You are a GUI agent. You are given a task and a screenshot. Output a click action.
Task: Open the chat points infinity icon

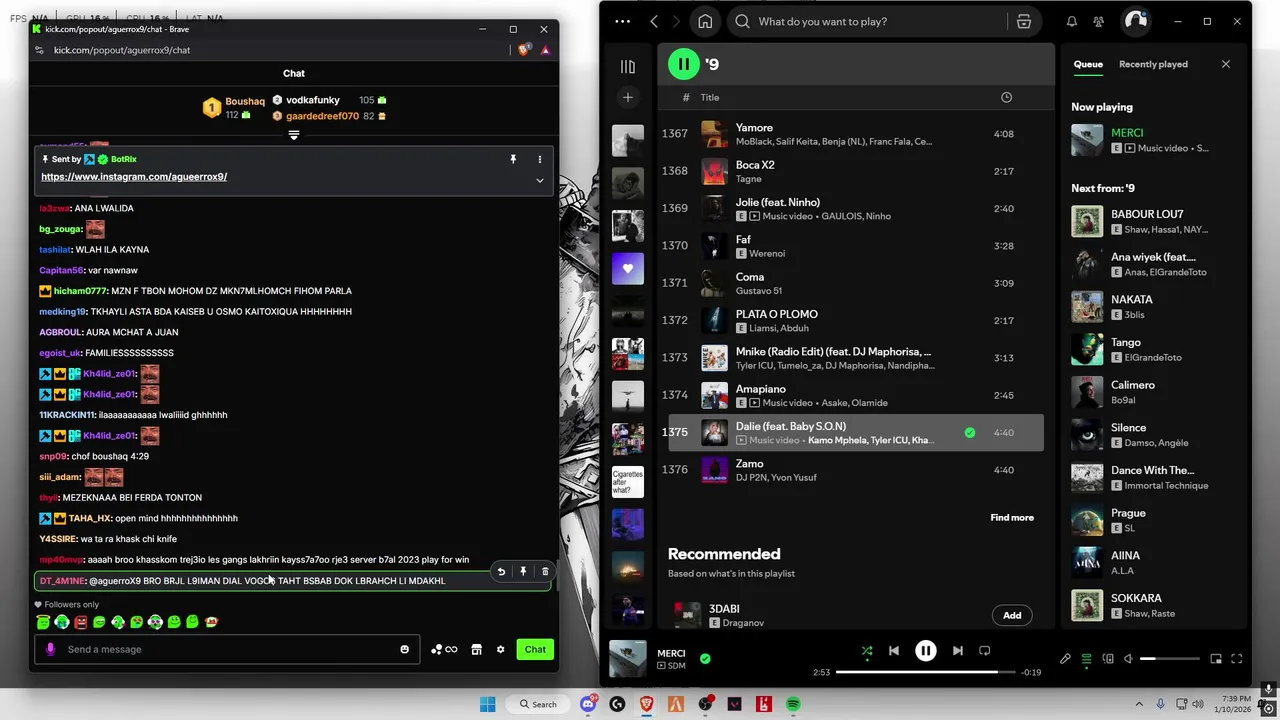coord(444,649)
